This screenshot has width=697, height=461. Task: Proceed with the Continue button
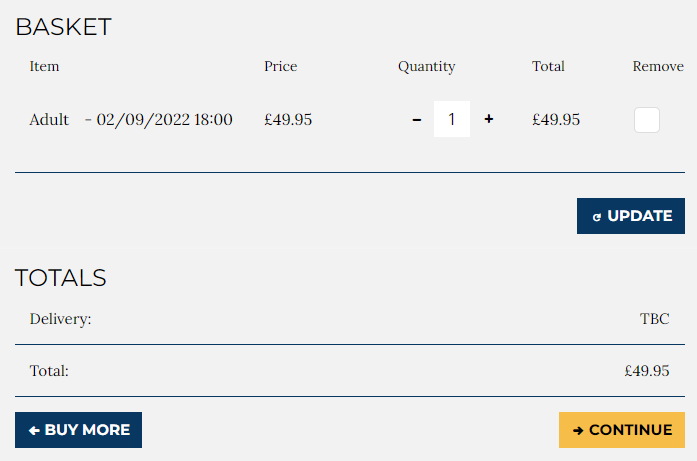click(x=621, y=430)
